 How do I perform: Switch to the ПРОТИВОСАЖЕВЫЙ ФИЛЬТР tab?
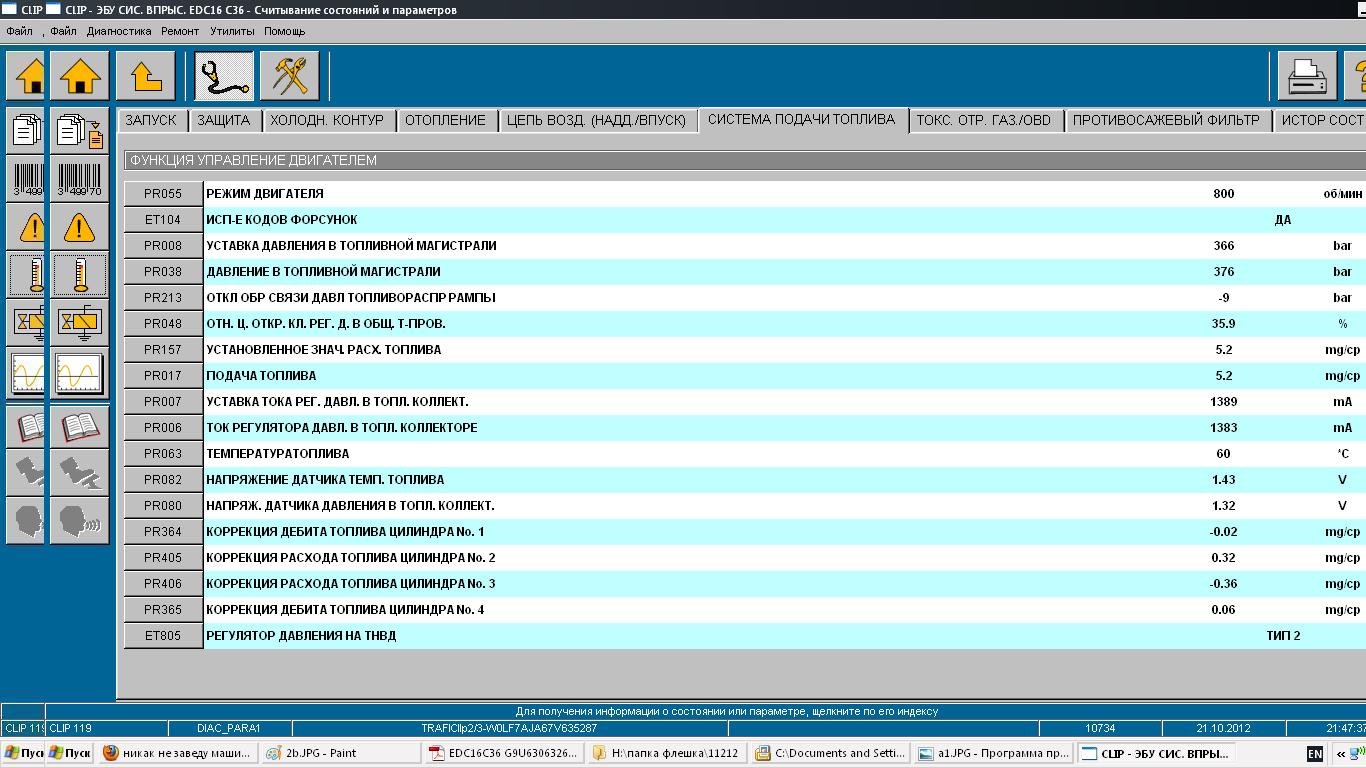pyautogui.click(x=1166, y=120)
